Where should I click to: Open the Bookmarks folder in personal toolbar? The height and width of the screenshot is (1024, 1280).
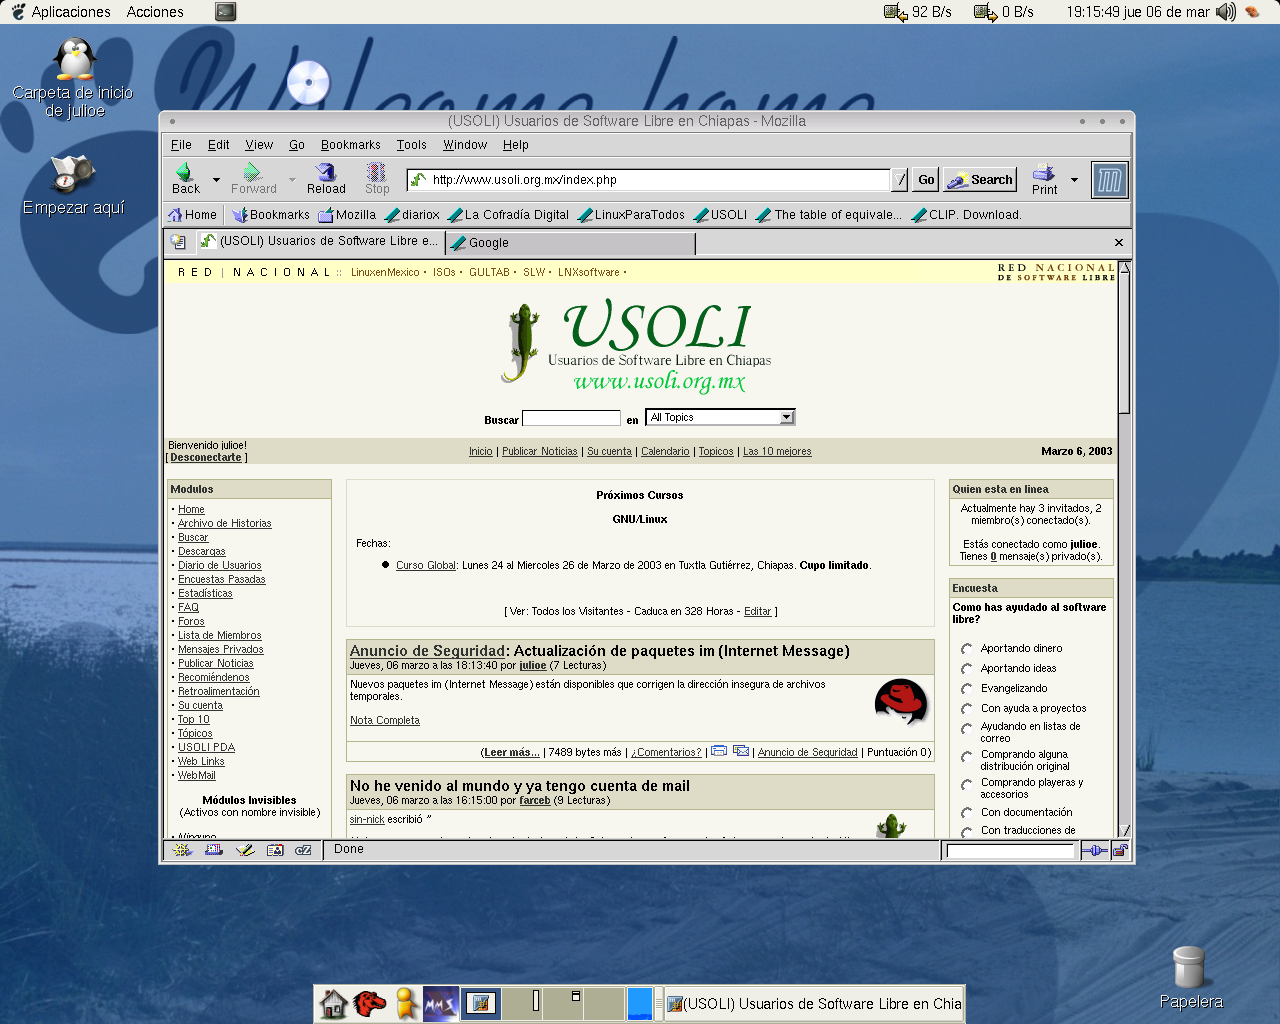click(x=271, y=215)
